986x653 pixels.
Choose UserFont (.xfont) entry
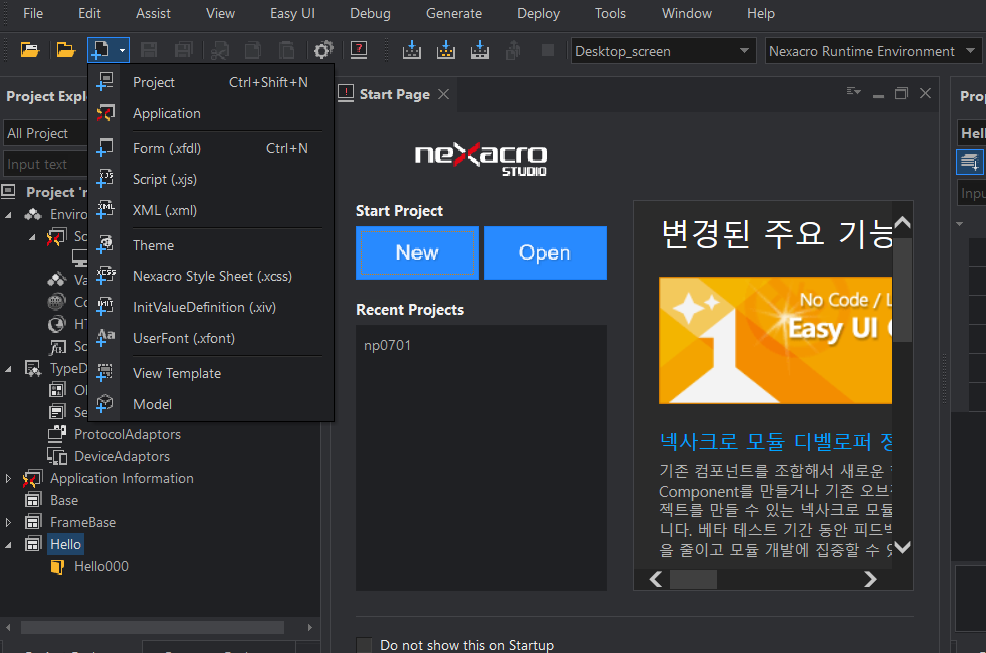(x=211, y=338)
